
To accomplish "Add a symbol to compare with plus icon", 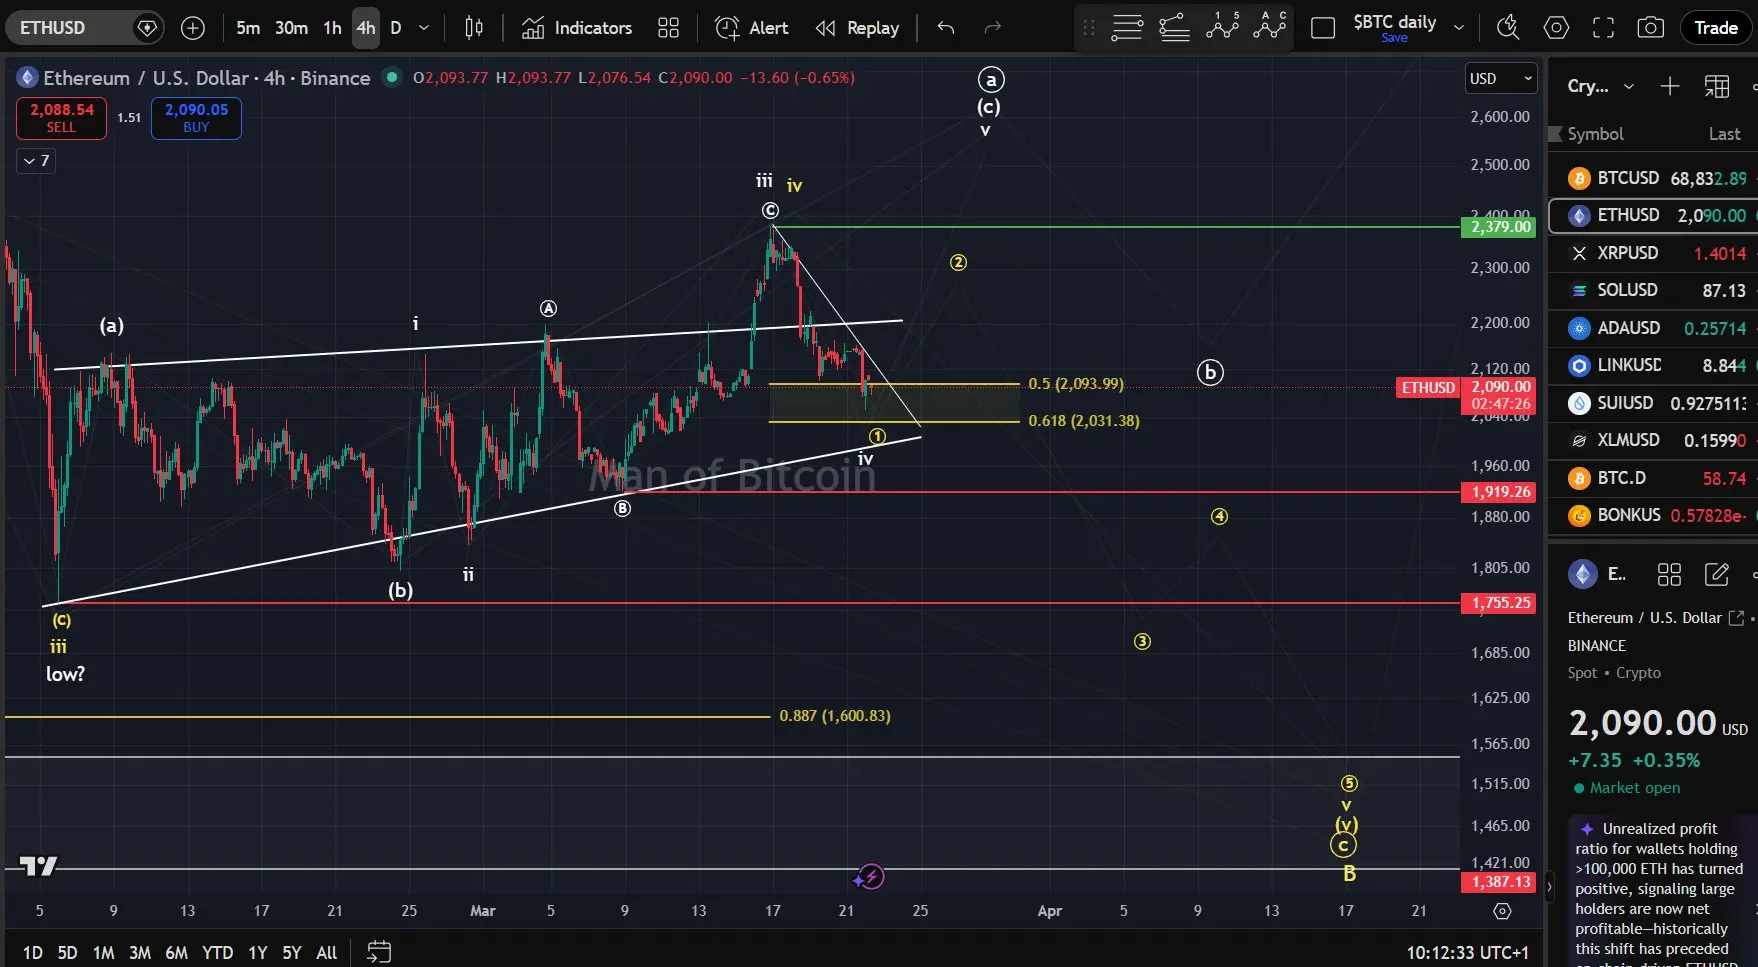I will tap(193, 28).
